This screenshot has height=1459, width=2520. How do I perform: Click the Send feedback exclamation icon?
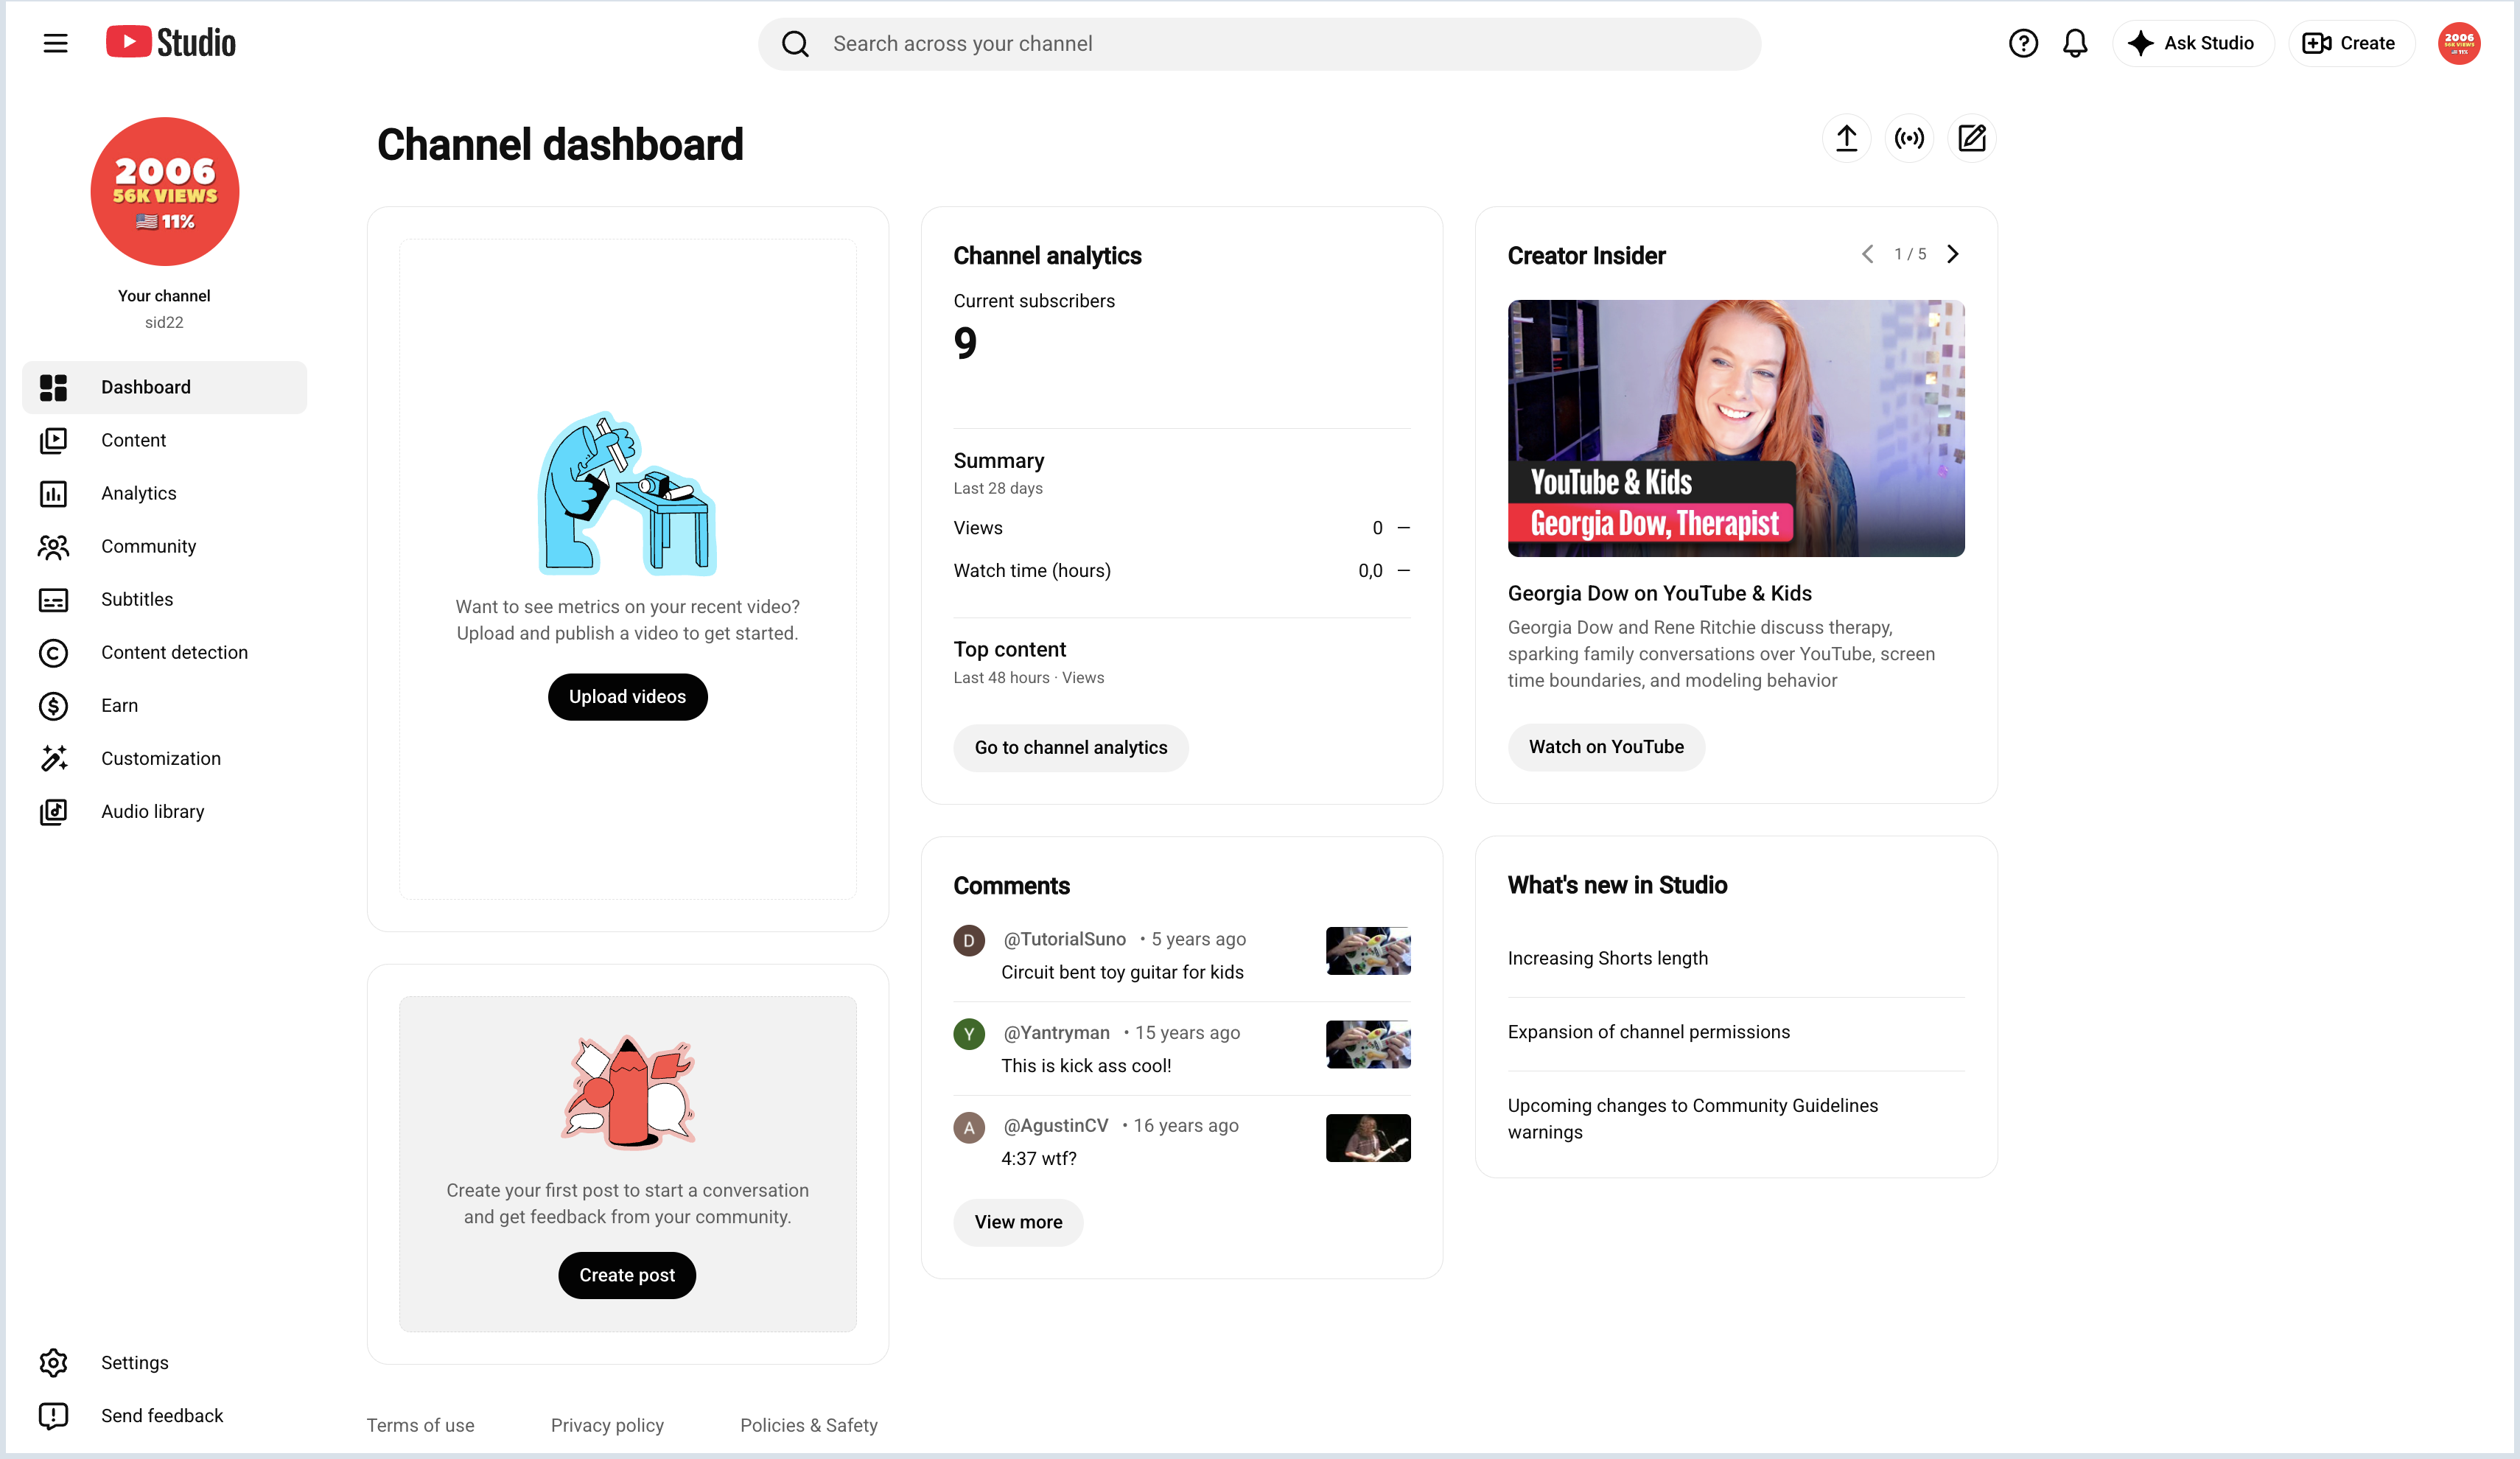pyautogui.click(x=53, y=1415)
